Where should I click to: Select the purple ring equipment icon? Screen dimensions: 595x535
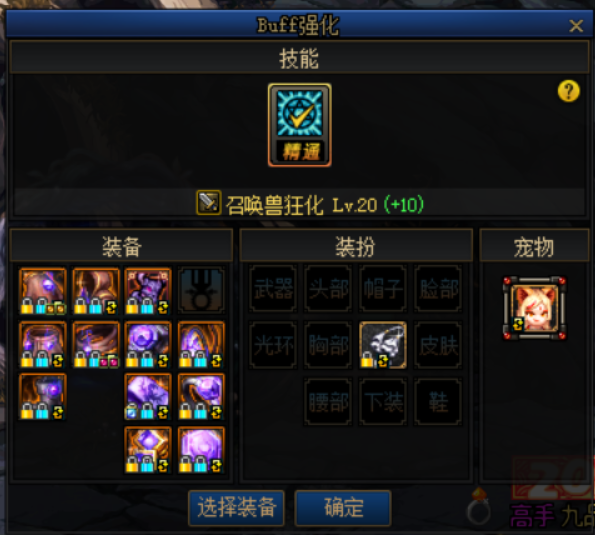pyautogui.click(x=201, y=397)
